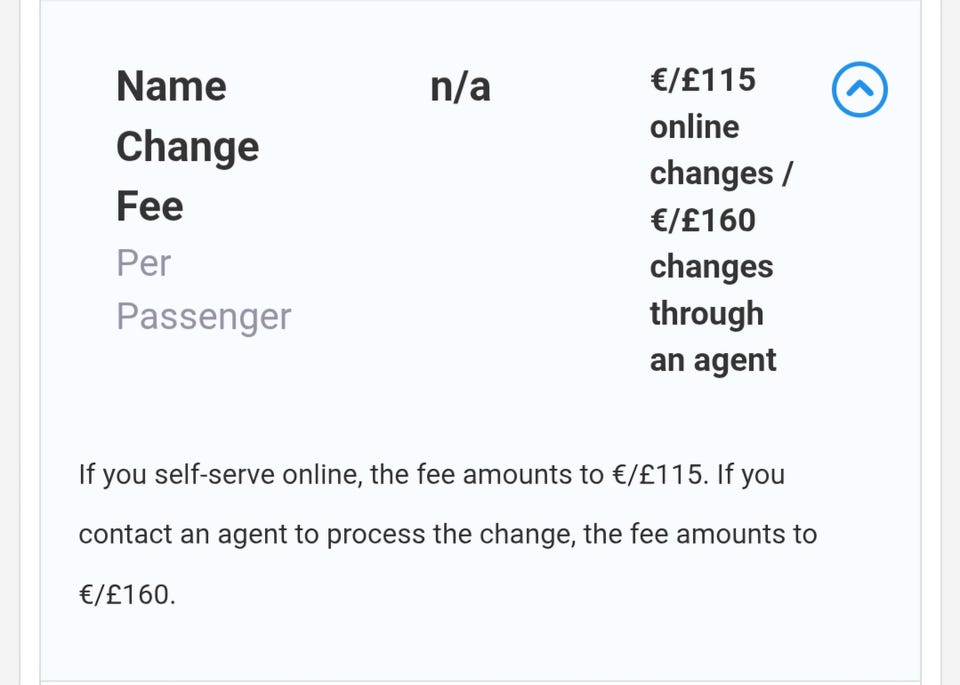The image size is (960, 685).
Task: Click the bold "changes /" text
Action: [720, 173]
